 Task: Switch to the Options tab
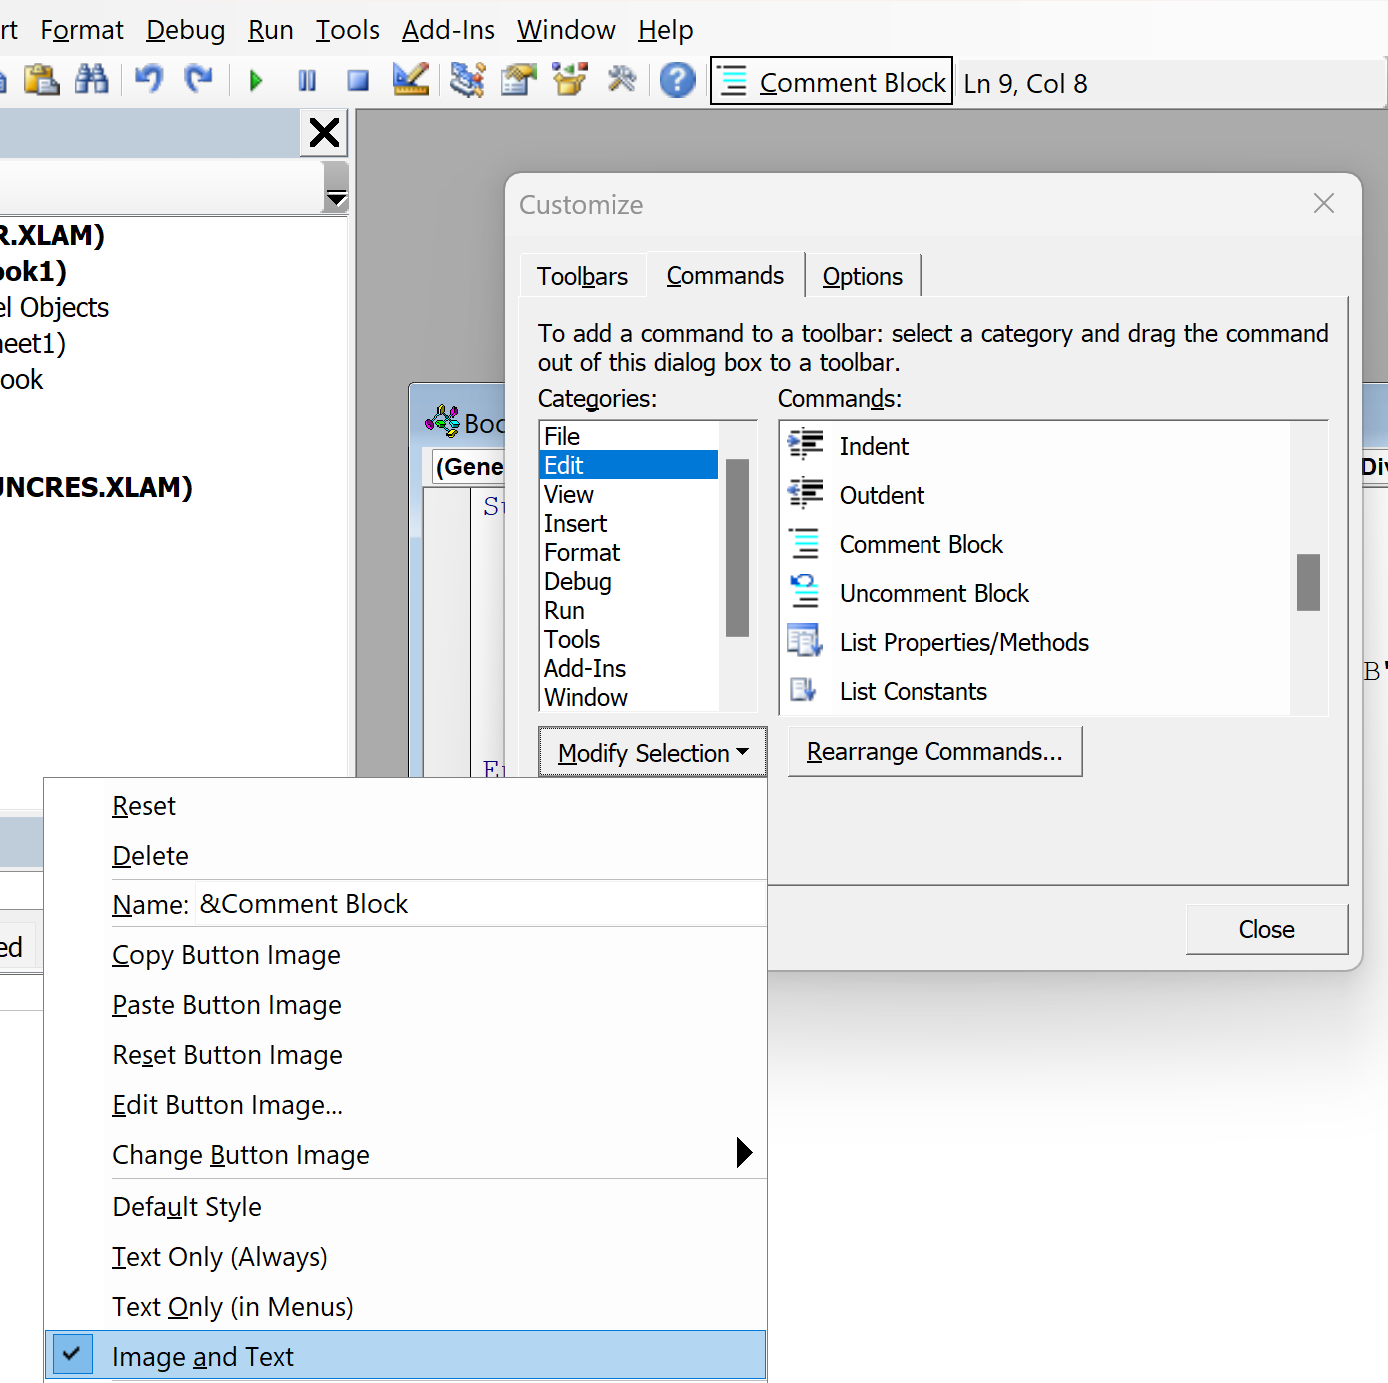click(862, 276)
